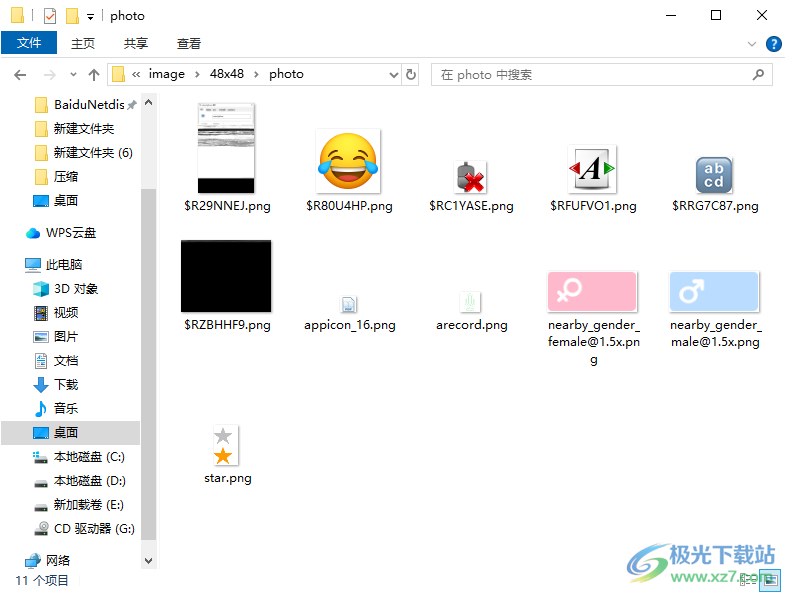This screenshot has height=593, width=786.
Task: Expand the address bar history dropdown
Action: click(x=394, y=75)
